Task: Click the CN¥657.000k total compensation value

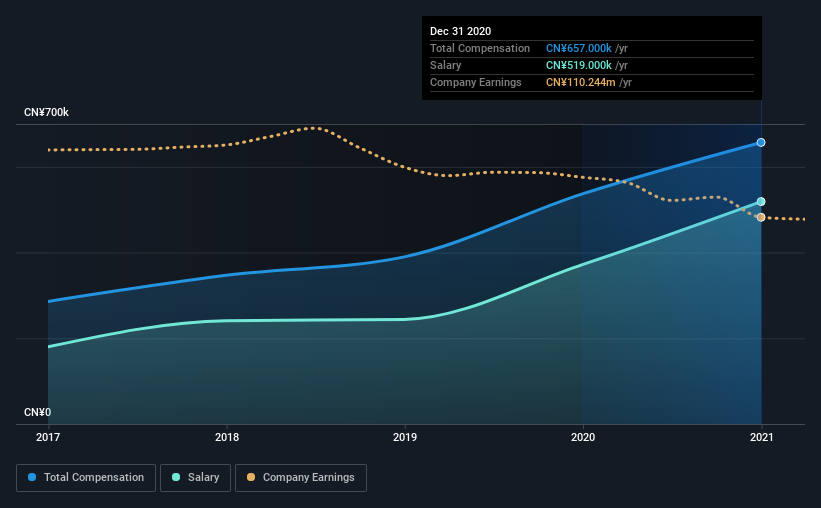Action: [x=579, y=48]
